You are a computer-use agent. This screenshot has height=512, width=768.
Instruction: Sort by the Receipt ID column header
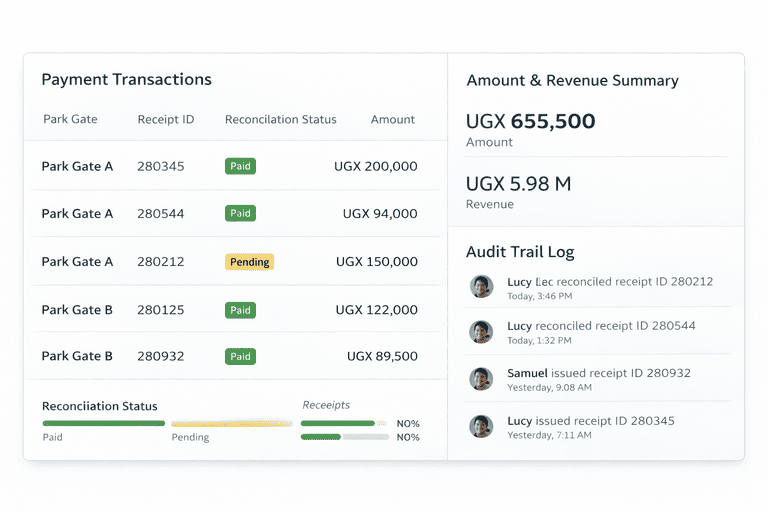(x=165, y=119)
